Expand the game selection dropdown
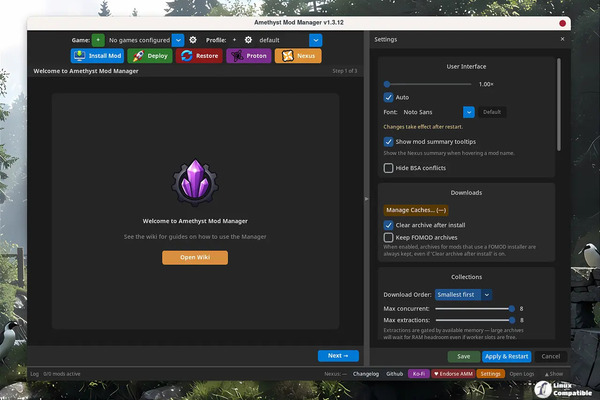 click(178, 40)
